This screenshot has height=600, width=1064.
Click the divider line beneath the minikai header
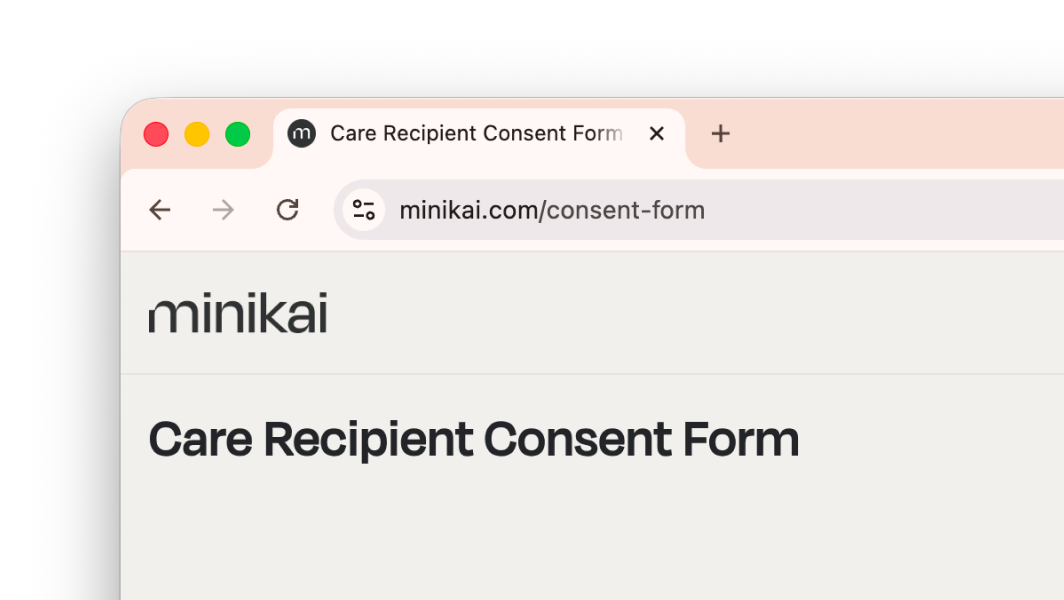[x=590, y=374]
